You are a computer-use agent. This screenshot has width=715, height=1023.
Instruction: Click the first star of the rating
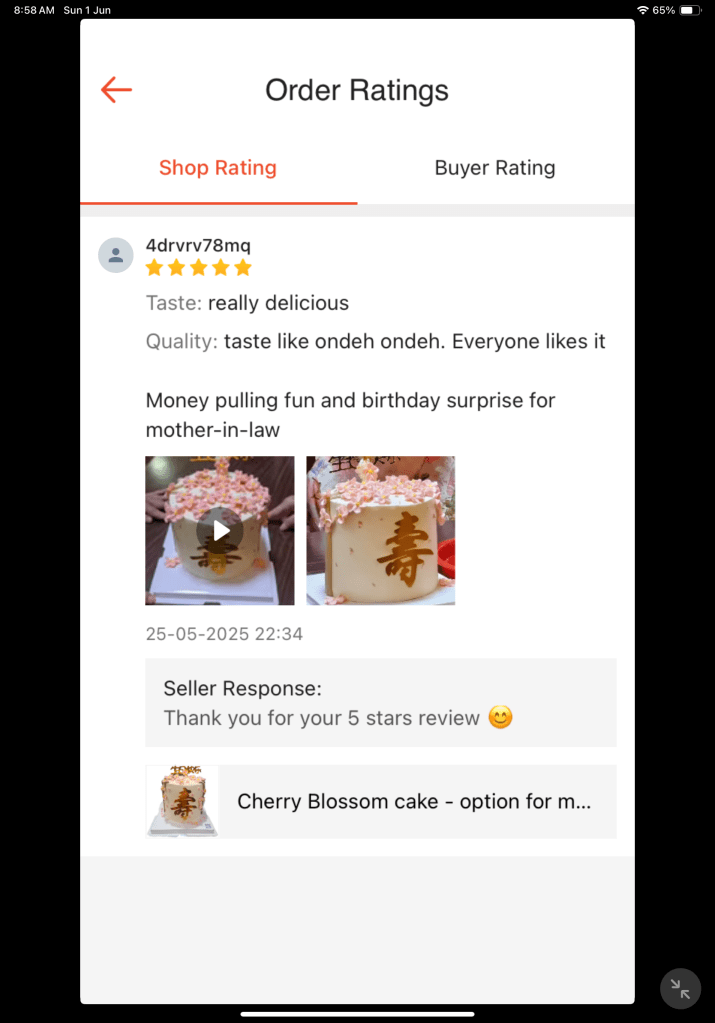(154, 267)
